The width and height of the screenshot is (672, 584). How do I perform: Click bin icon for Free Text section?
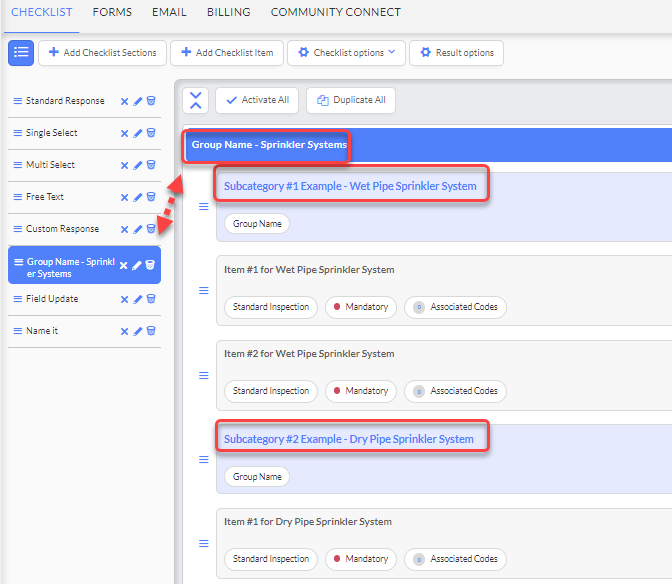(151, 197)
